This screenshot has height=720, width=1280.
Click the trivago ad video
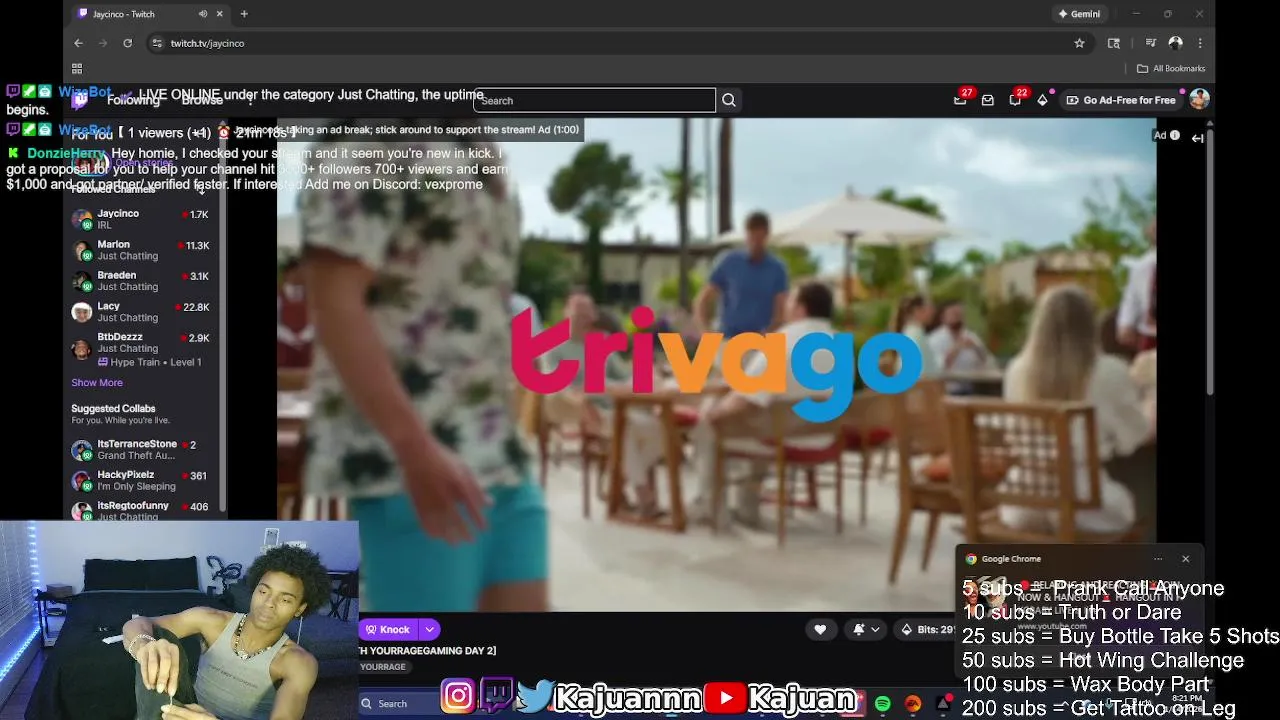716,365
